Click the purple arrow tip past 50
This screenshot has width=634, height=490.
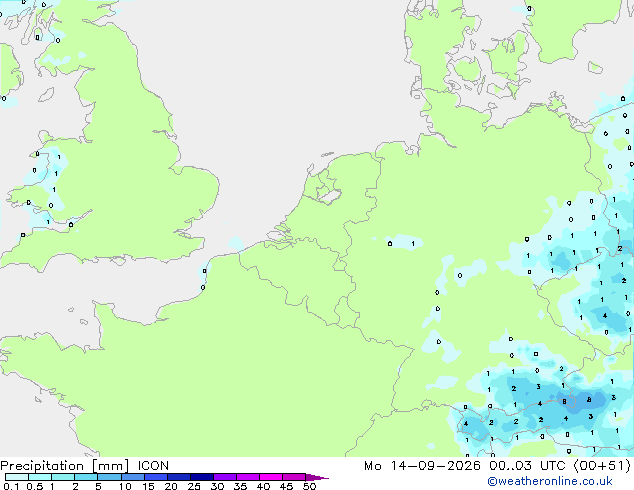pos(317,477)
